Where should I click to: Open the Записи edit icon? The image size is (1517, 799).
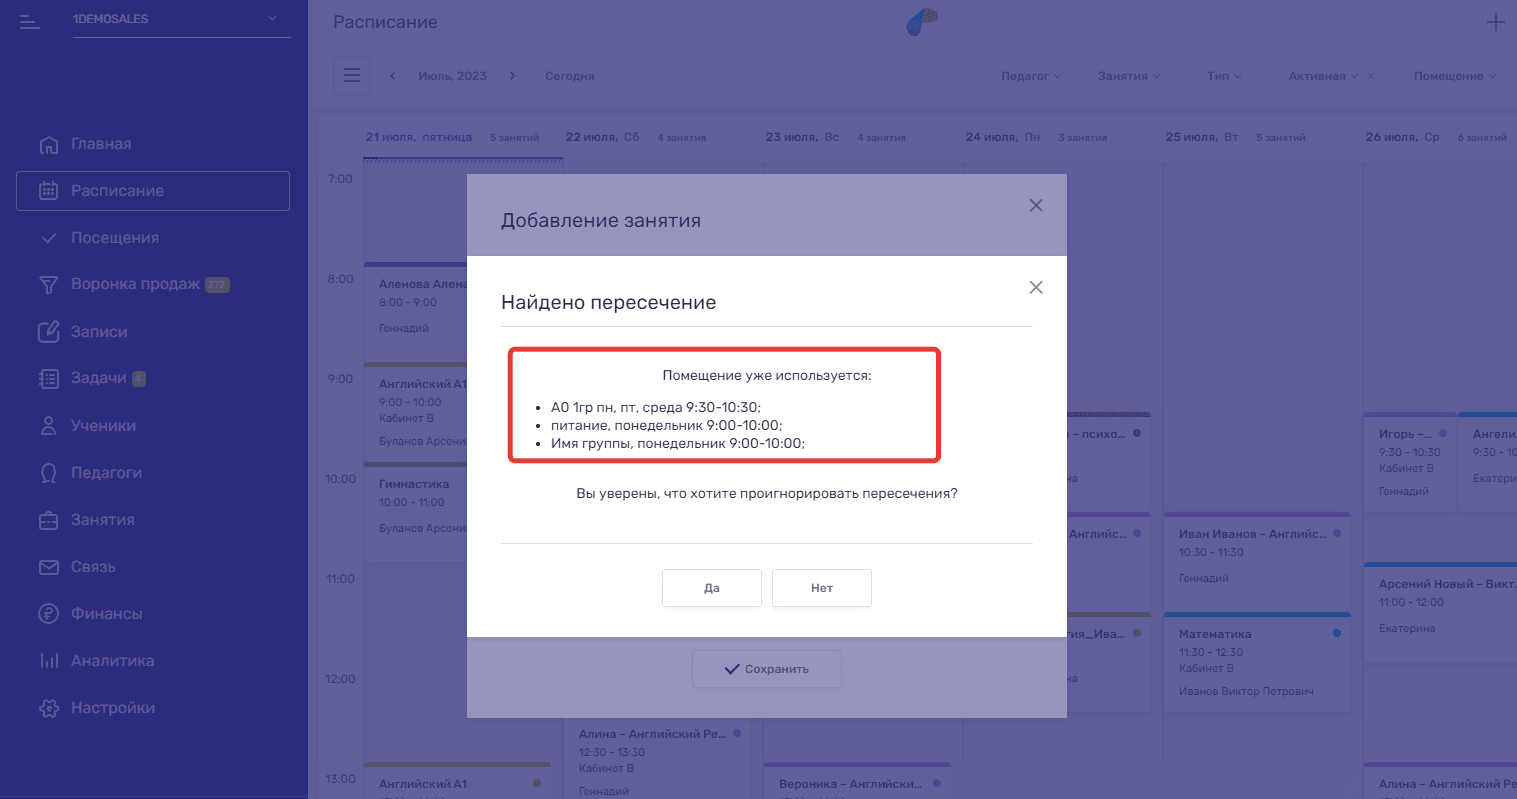click(48, 332)
